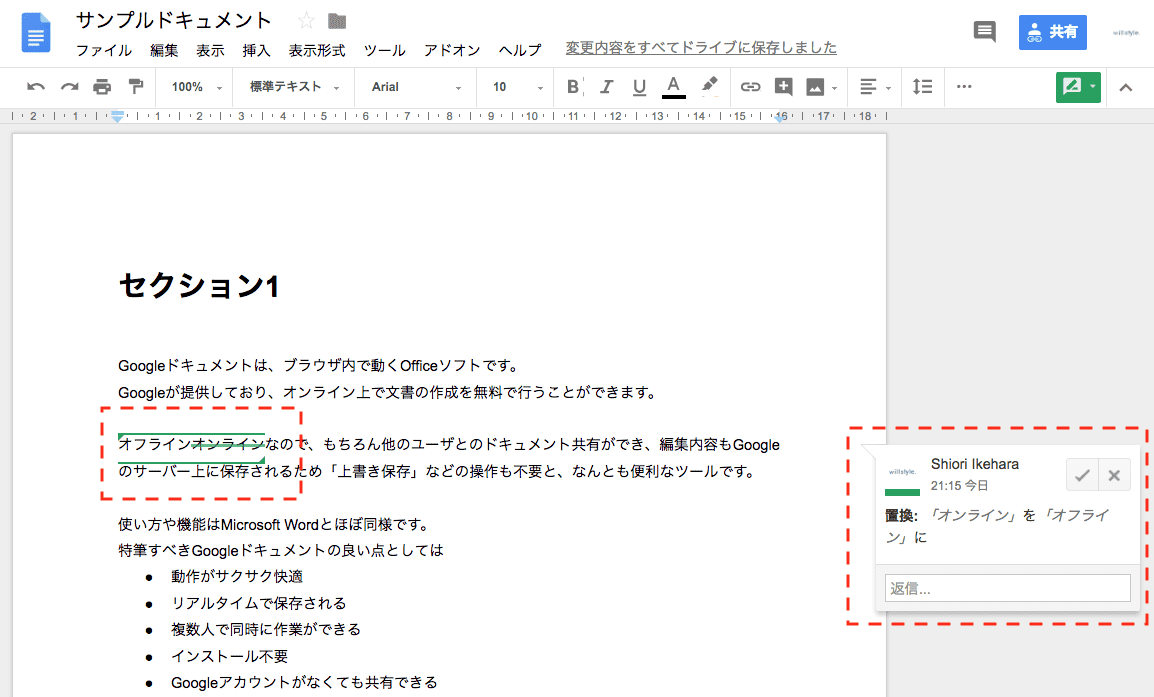Open the willstyle account avatar
The image size is (1154, 697).
point(1125,32)
